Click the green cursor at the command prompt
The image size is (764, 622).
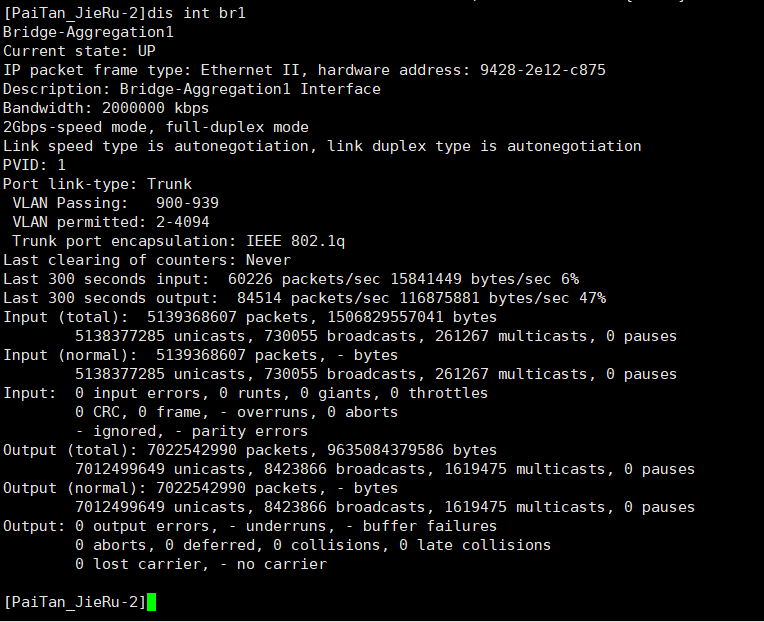click(152, 602)
